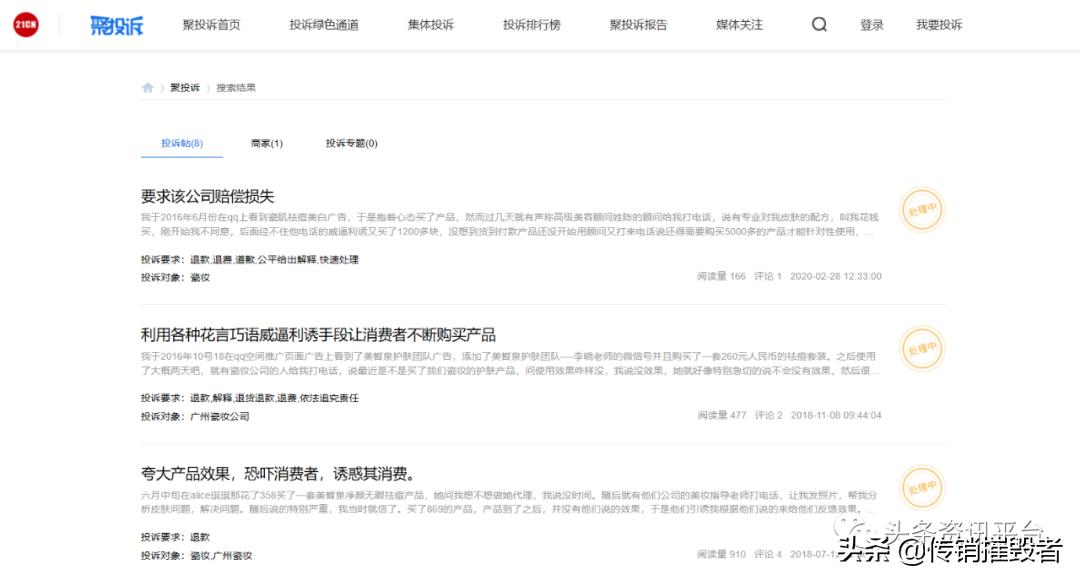Click the search magnifier icon
The image size is (1080, 581).
coord(819,23)
